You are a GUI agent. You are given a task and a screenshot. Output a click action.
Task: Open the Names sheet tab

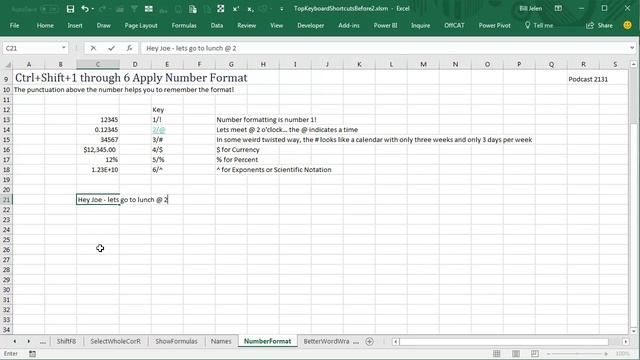pos(221,341)
